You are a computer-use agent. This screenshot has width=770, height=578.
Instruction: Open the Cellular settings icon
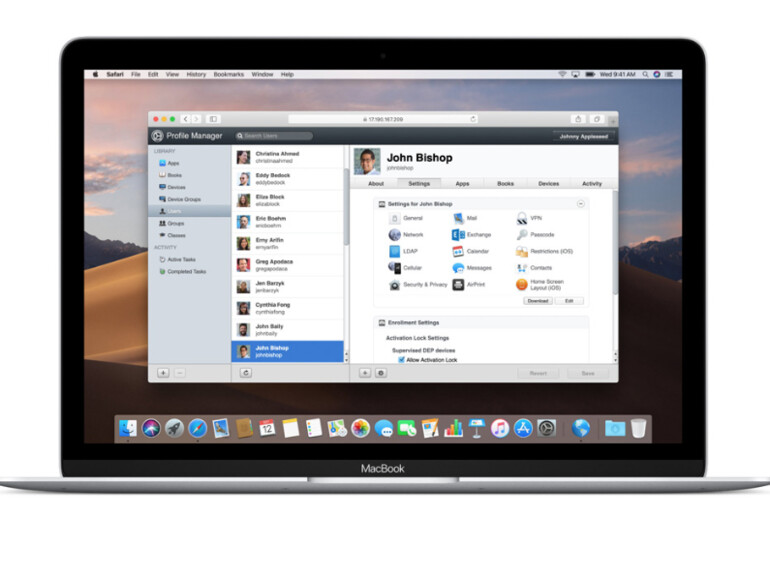(394, 268)
